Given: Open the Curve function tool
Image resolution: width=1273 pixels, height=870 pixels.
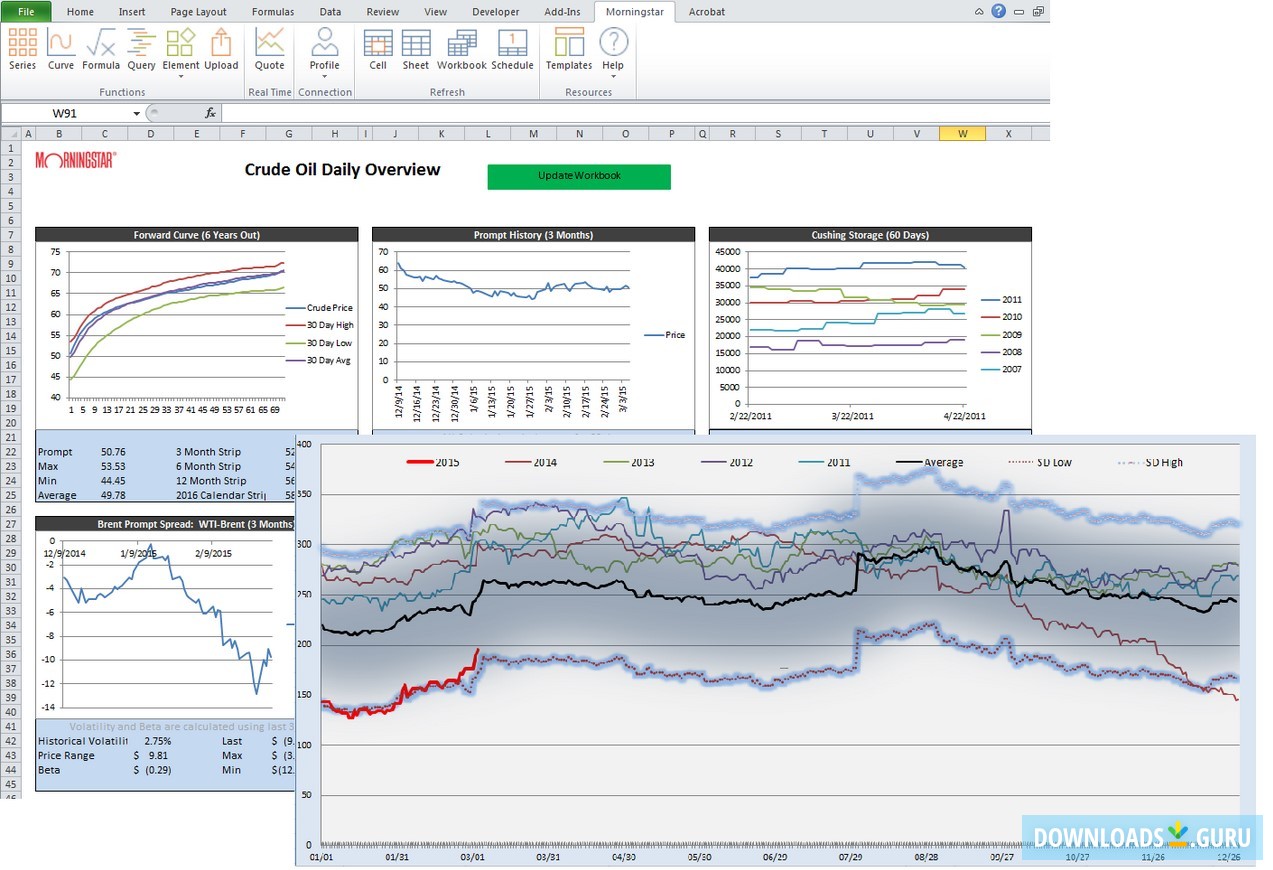Looking at the screenshot, I should click(x=60, y=52).
